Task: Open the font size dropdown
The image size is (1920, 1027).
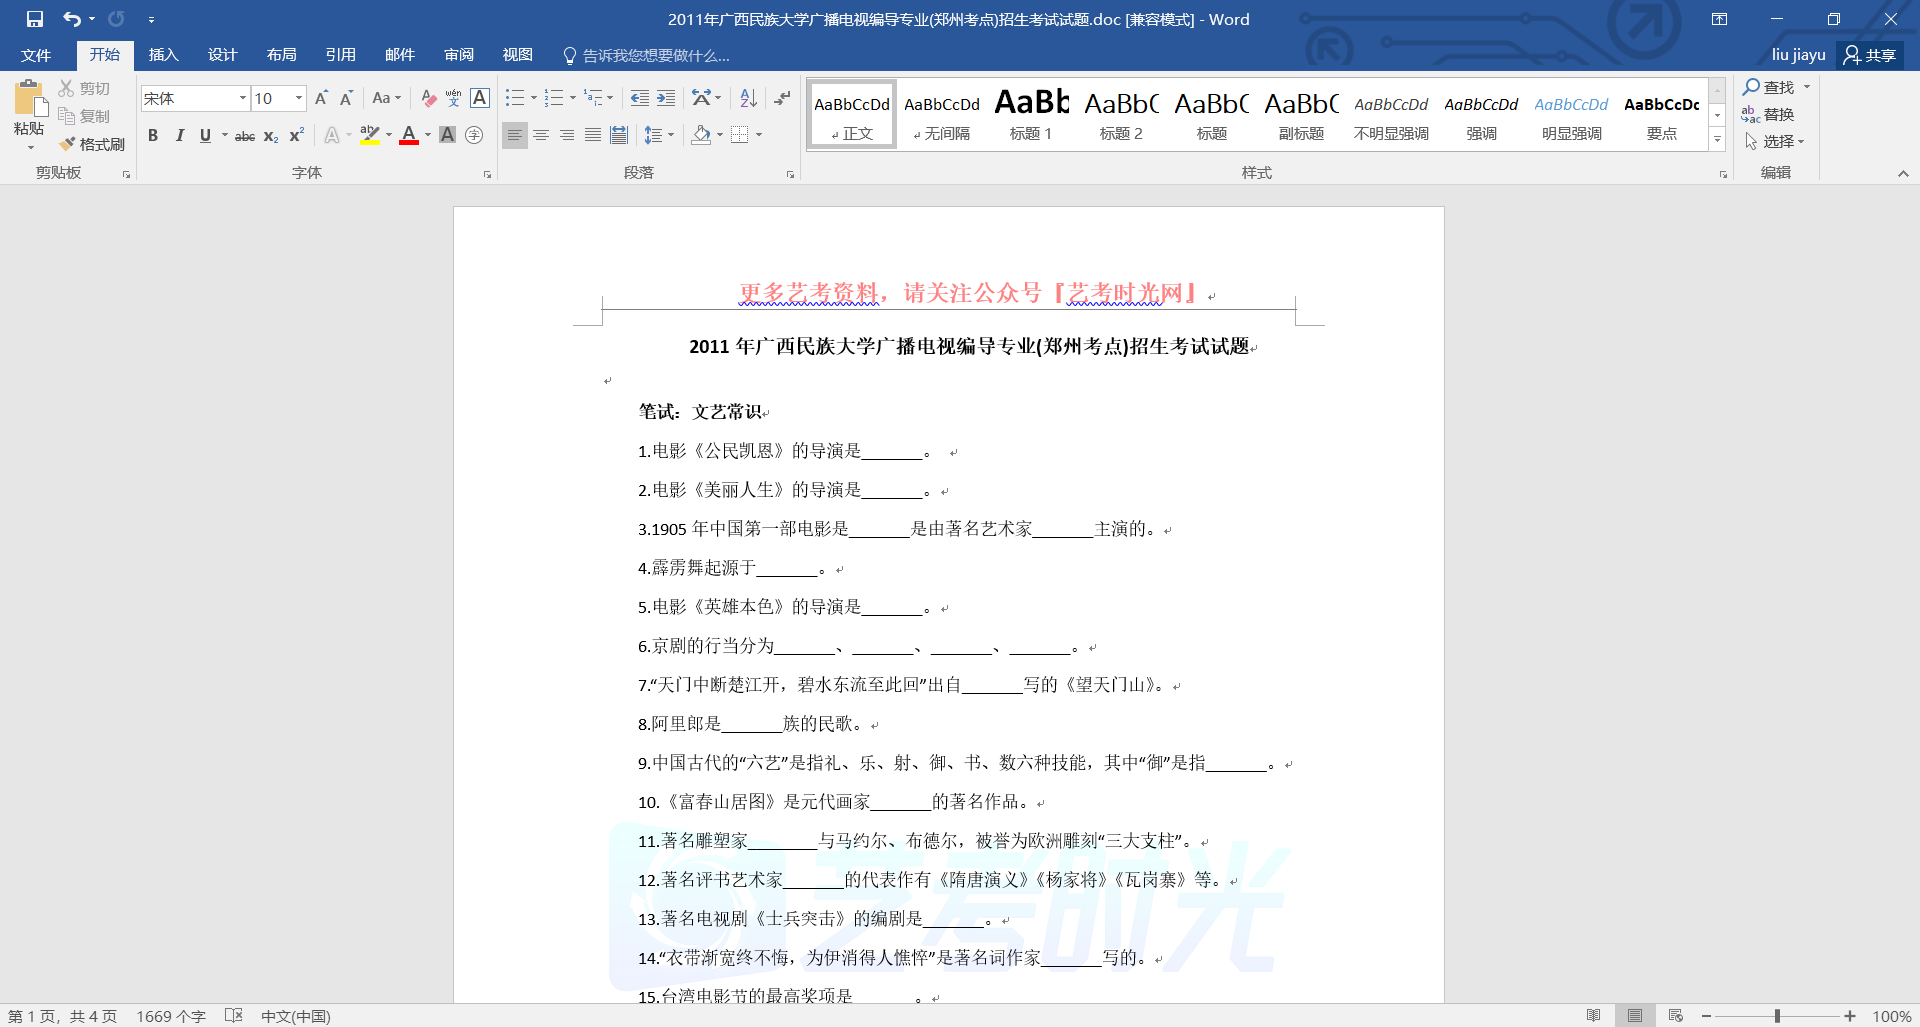Action: (x=298, y=98)
